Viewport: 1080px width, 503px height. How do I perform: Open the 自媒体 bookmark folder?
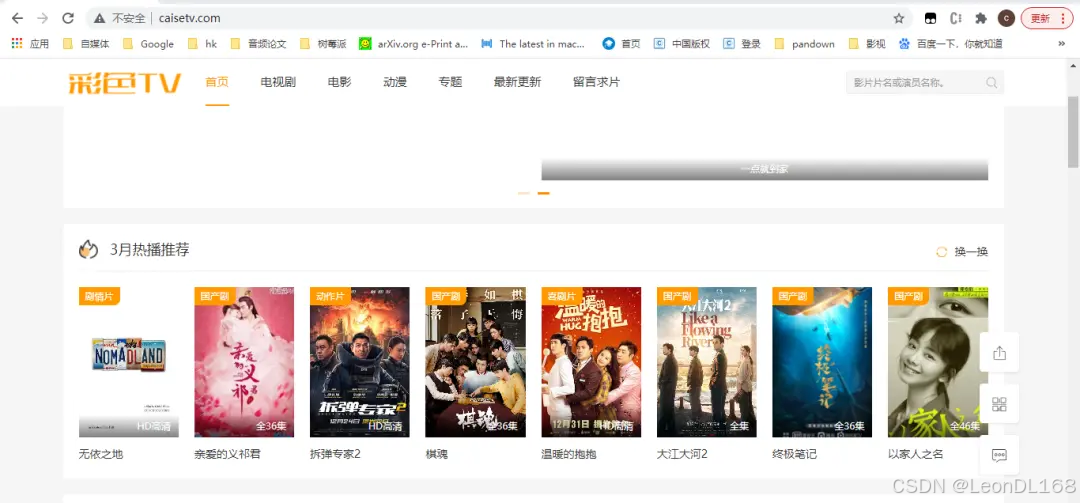(86, 43)
